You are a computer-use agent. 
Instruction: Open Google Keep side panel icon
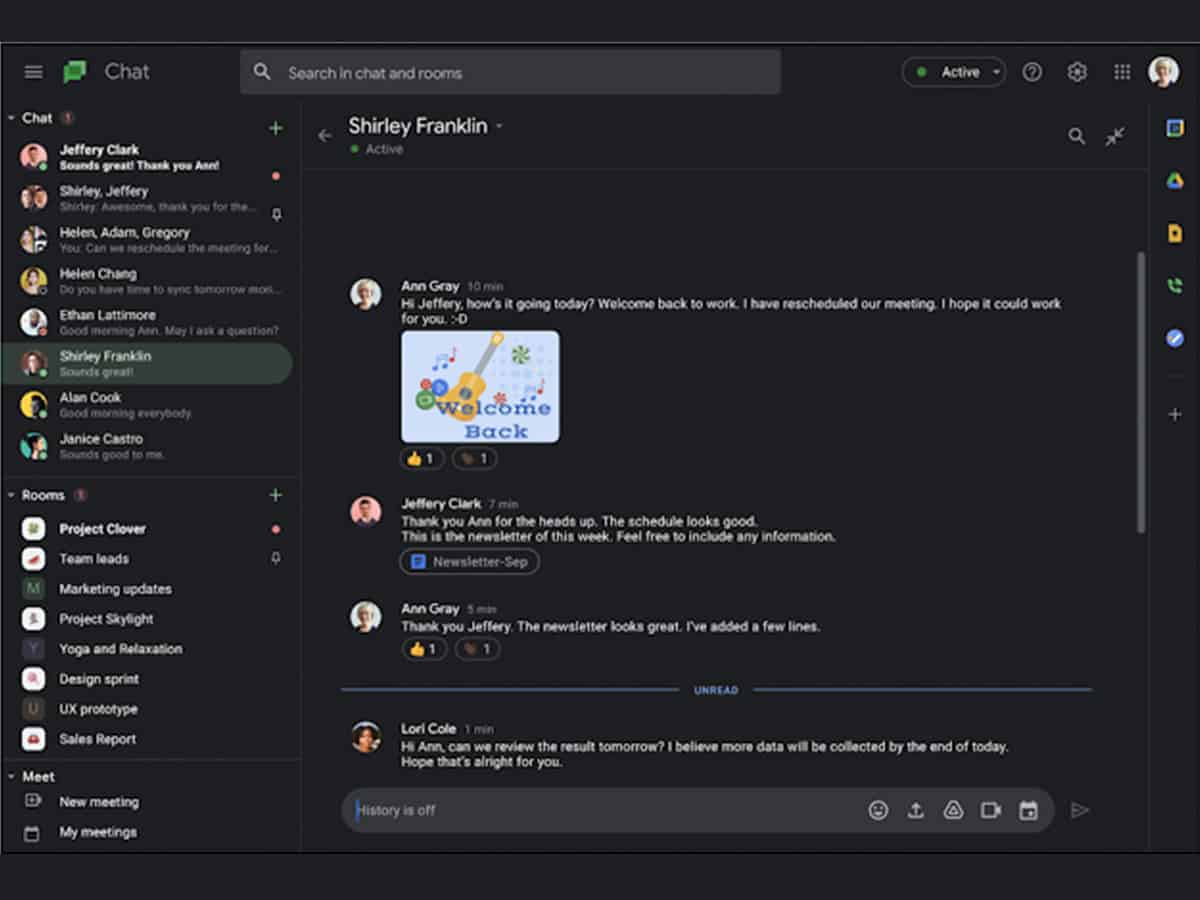tap(1175, 233)
